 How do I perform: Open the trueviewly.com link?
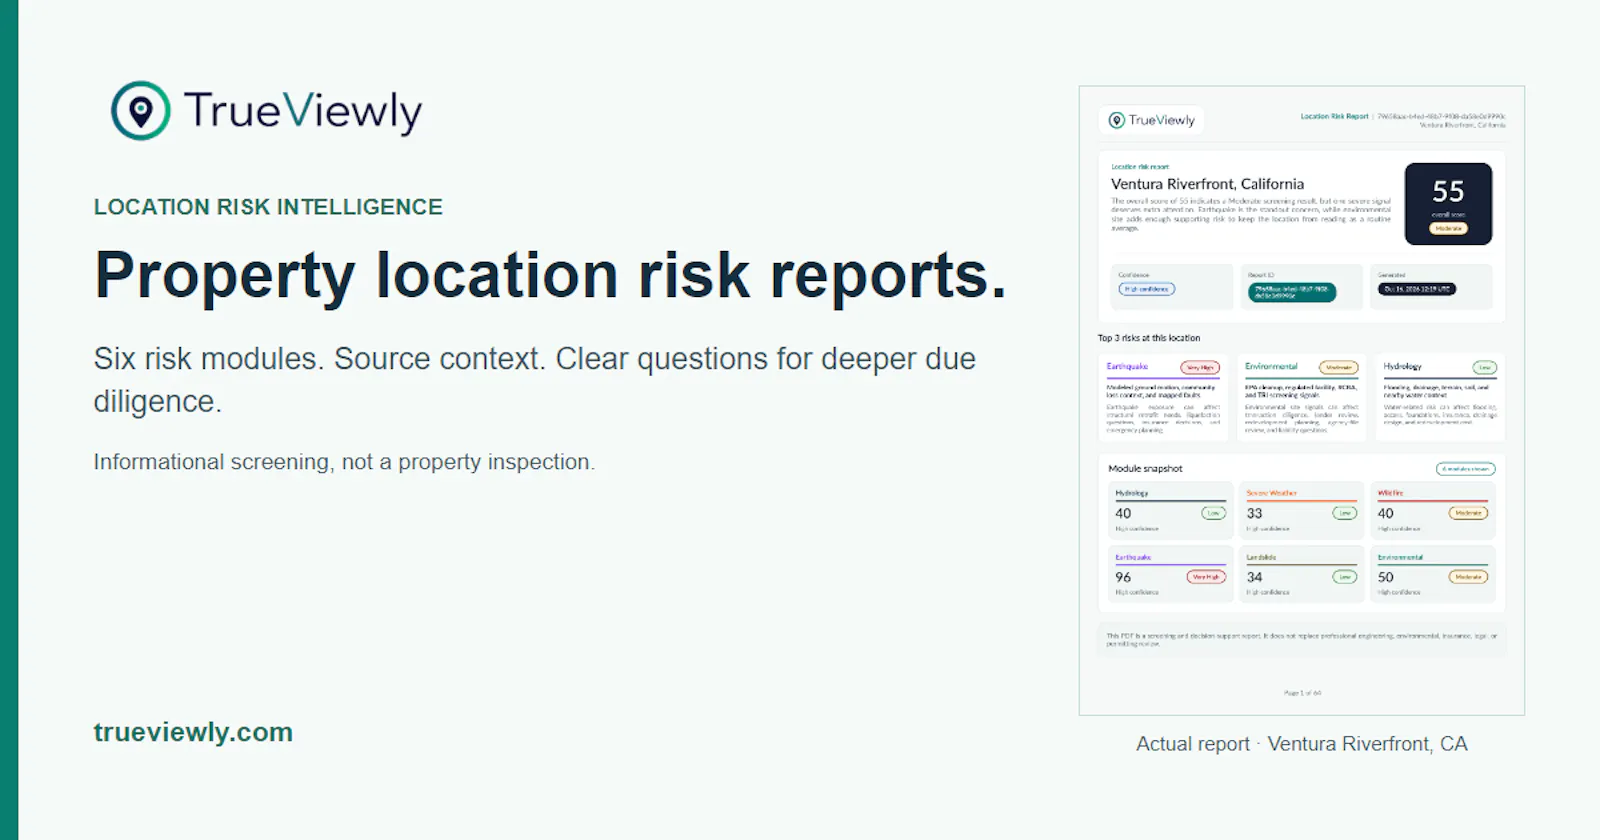[x=193, y=732]
